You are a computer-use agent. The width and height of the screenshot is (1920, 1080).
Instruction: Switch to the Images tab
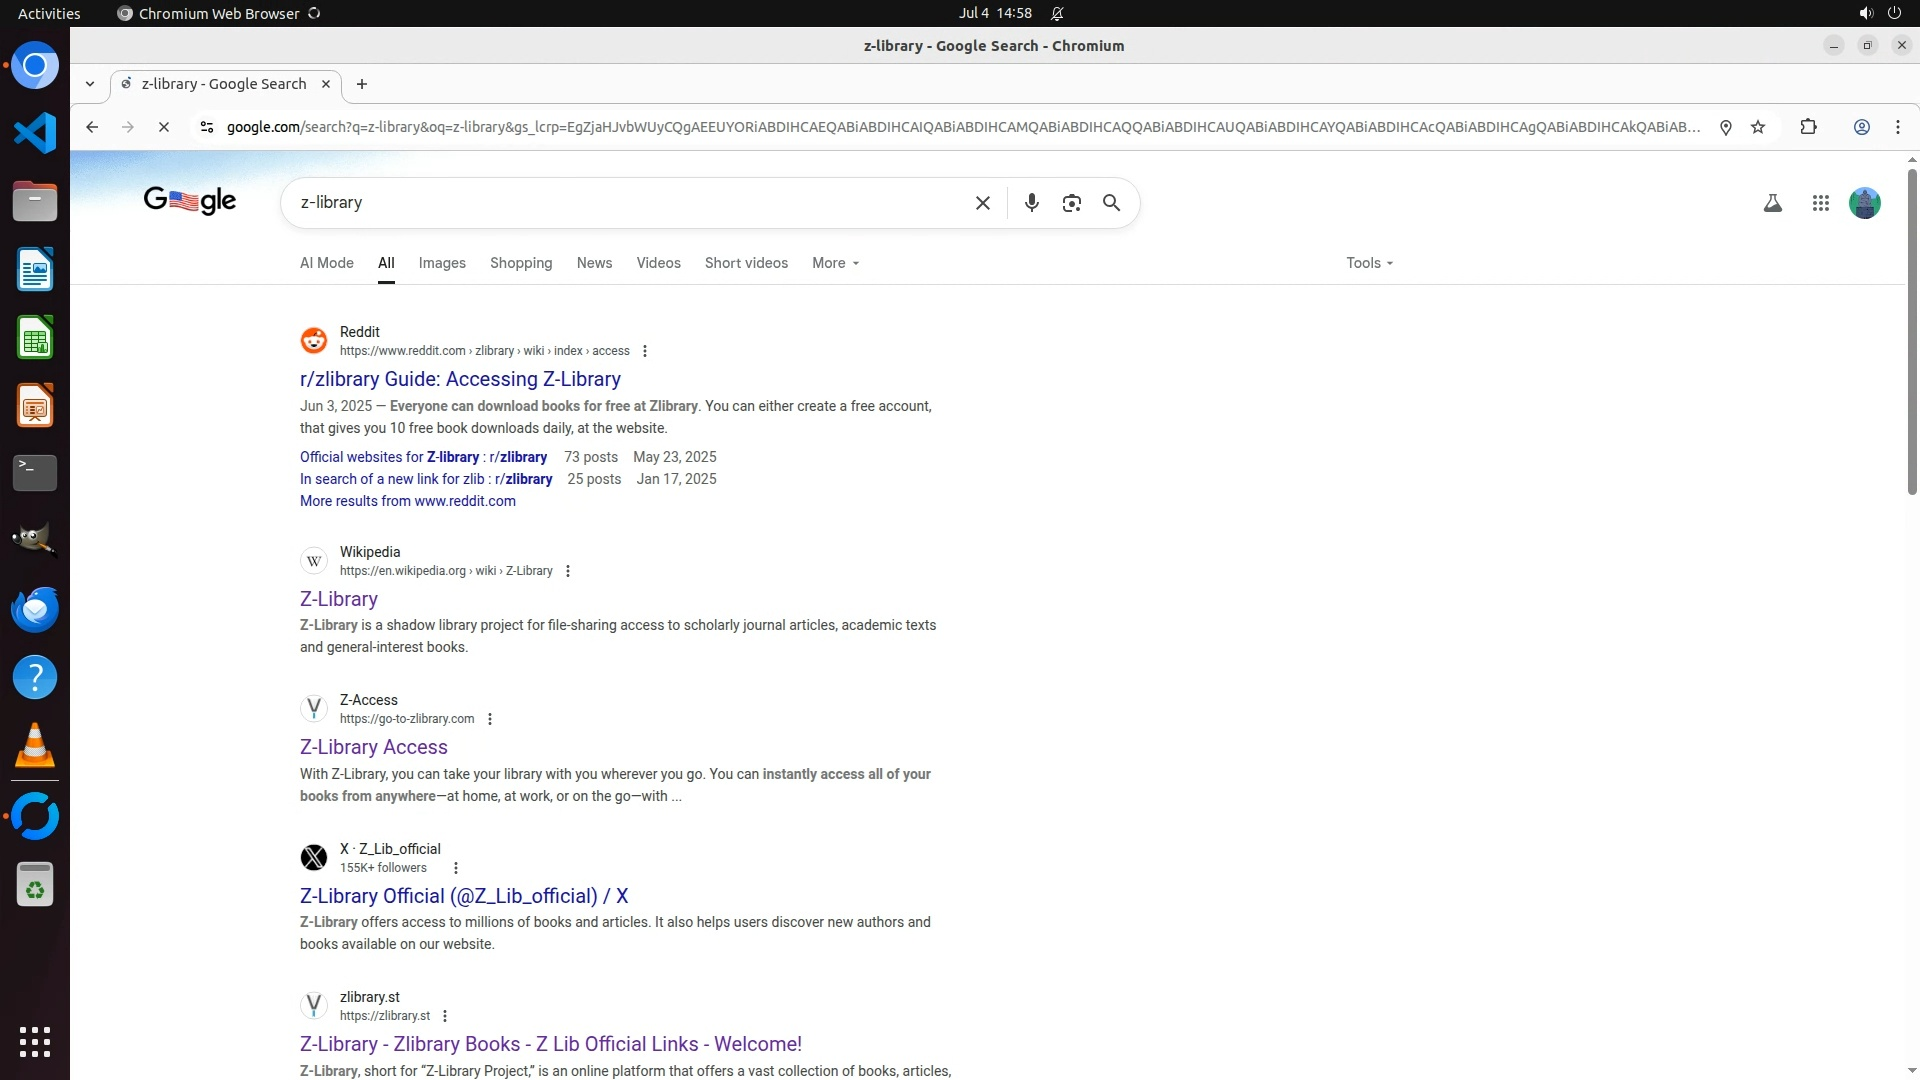pyautogui.click(x=442, y=263)
